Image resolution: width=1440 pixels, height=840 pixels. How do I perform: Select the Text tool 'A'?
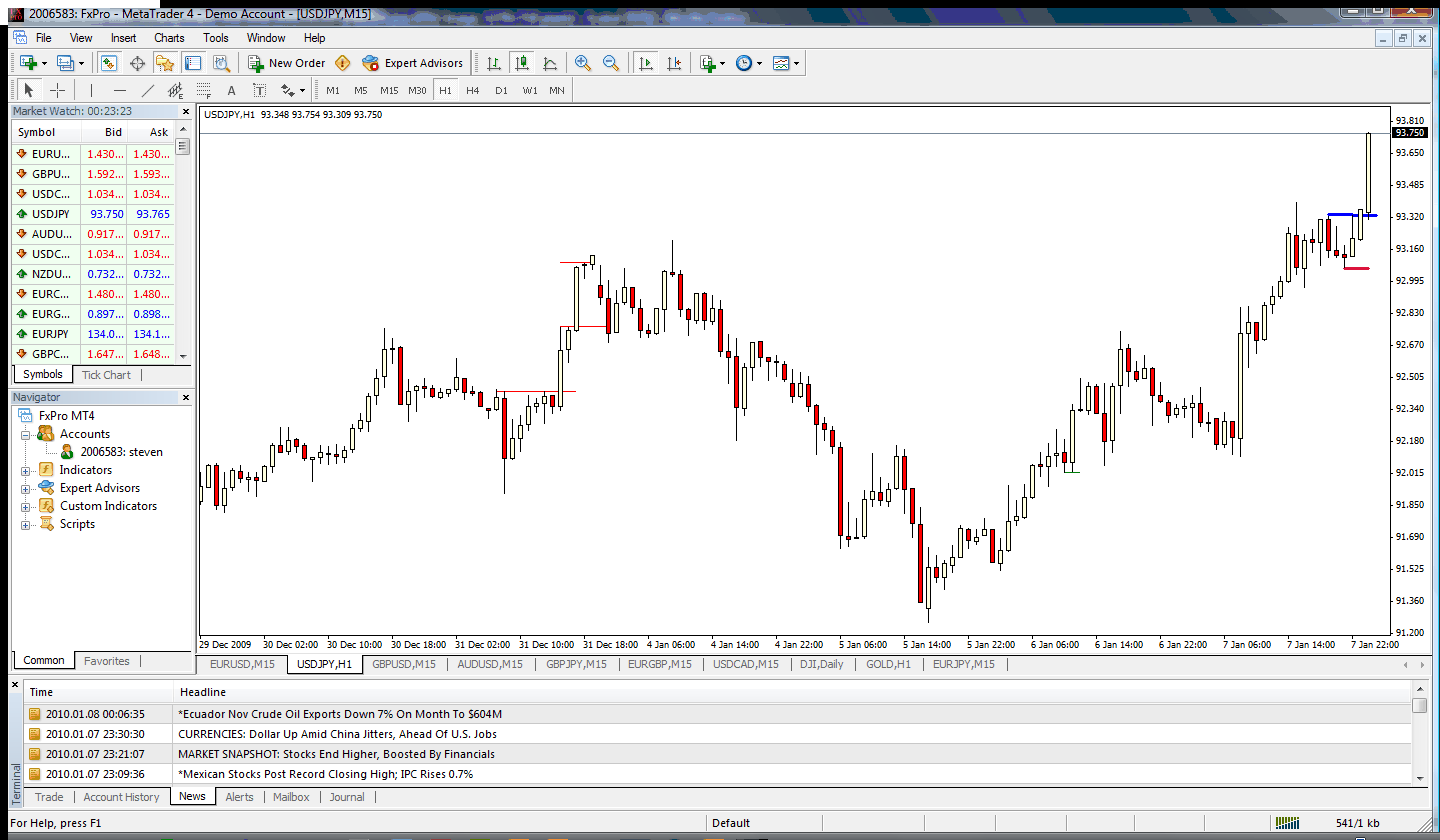(x=231, y=90)
